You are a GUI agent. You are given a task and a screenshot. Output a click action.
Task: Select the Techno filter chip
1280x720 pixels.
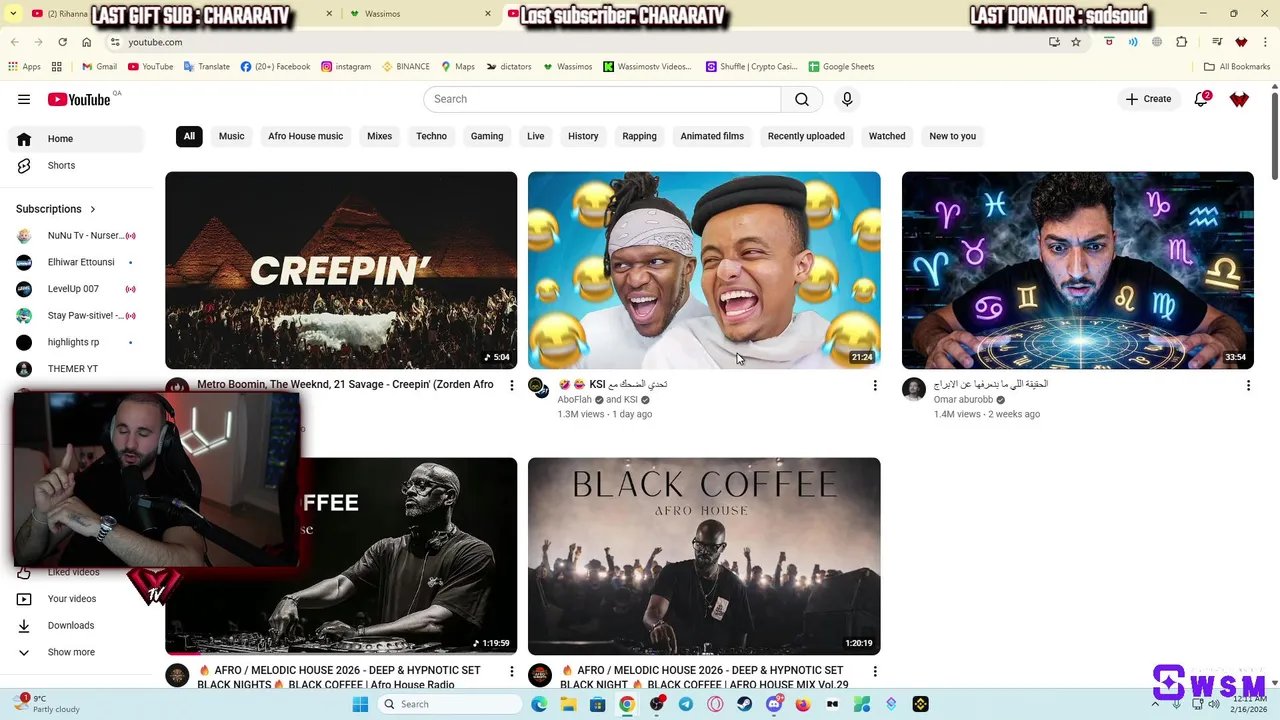point(432,136)
